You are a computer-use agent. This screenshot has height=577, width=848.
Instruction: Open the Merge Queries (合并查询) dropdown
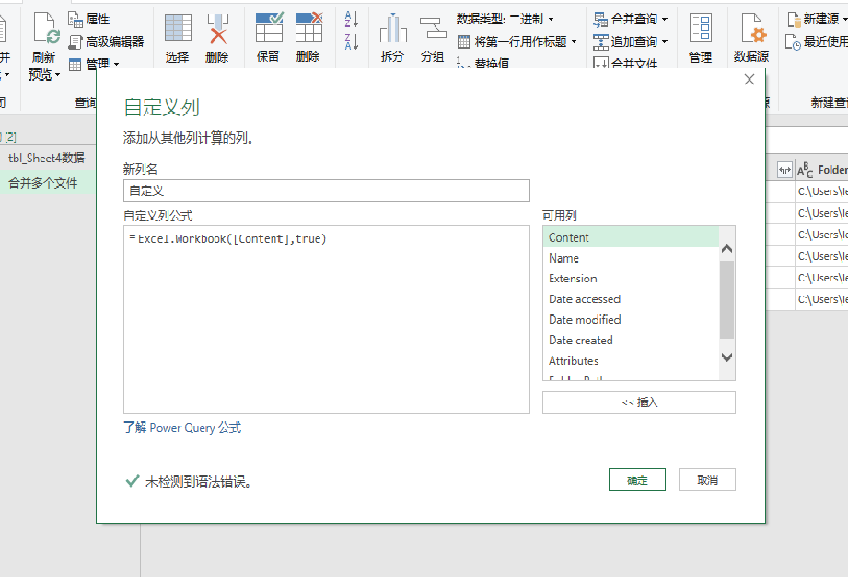(x=630, y=19)
